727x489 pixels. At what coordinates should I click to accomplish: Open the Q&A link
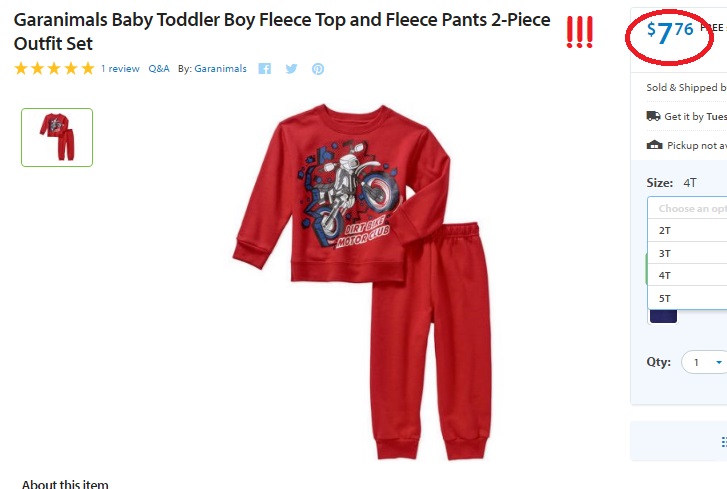tap(159, 69)
